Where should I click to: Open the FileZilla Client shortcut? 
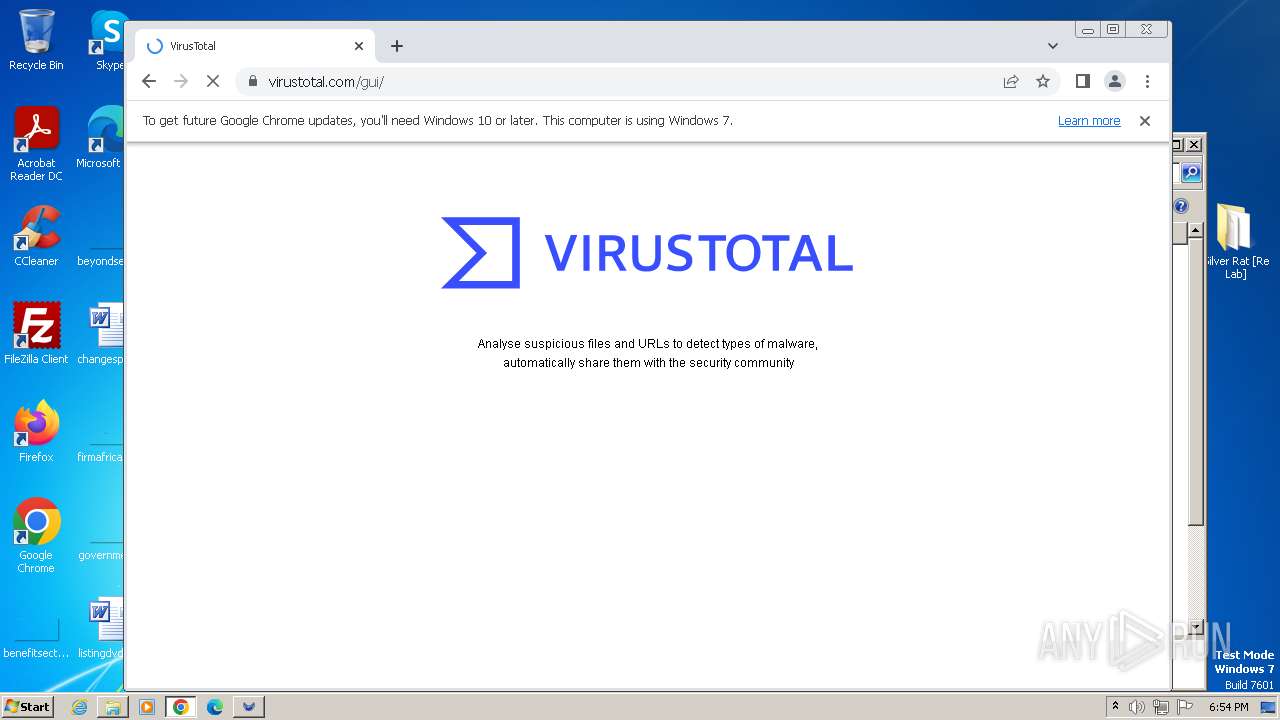36,334
